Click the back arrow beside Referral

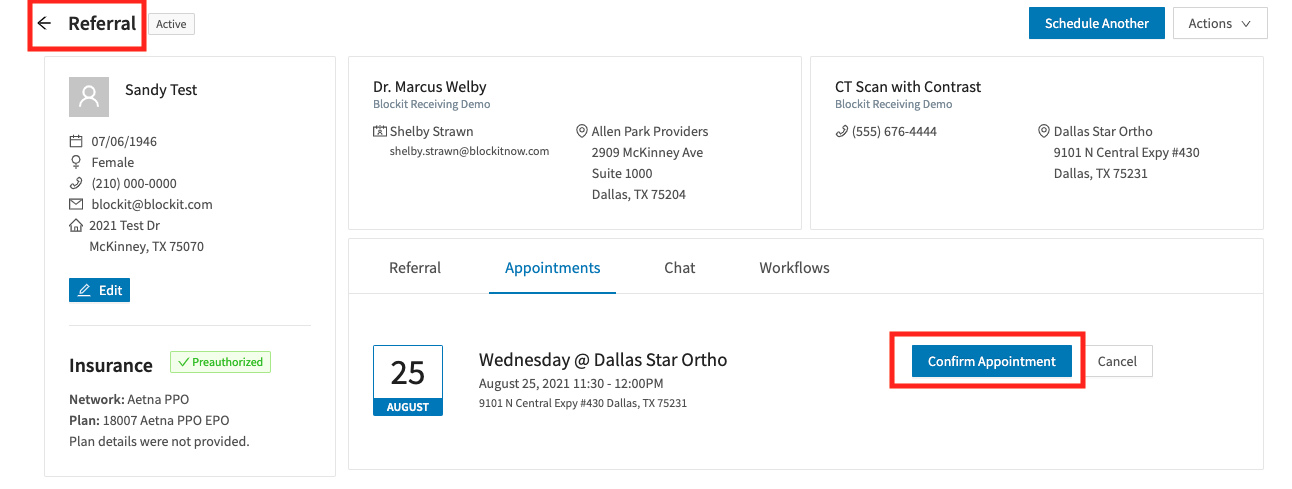[44, 23]
